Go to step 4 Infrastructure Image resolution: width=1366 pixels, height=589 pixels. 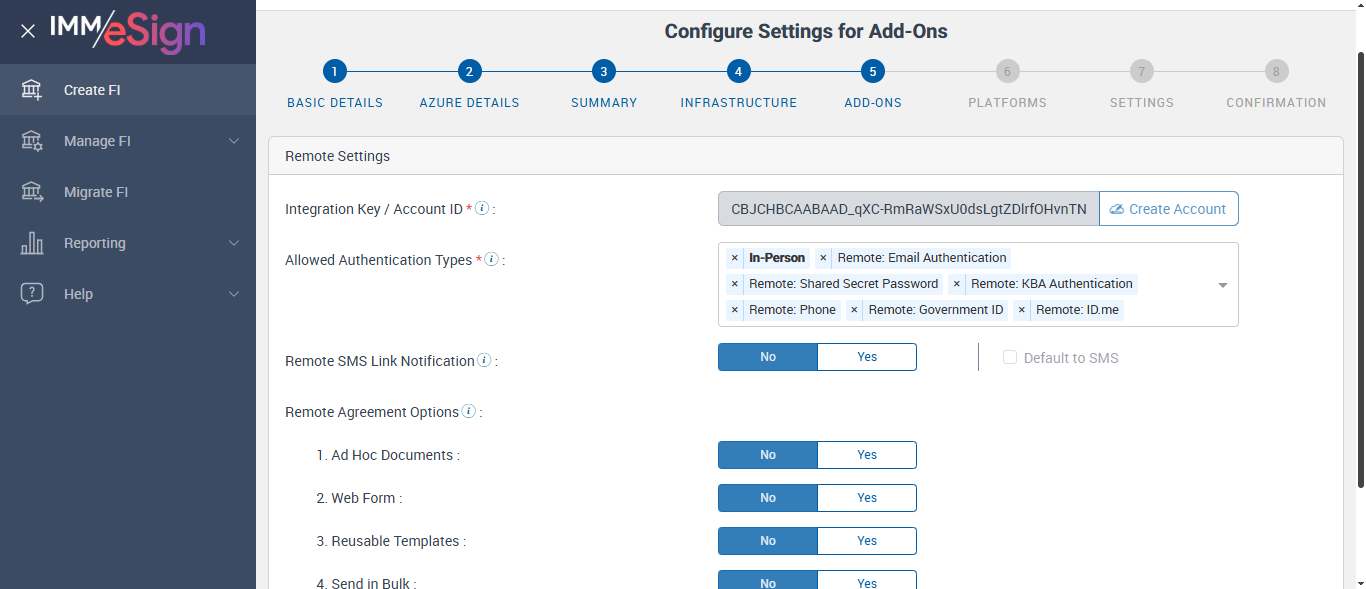point(738,72)
